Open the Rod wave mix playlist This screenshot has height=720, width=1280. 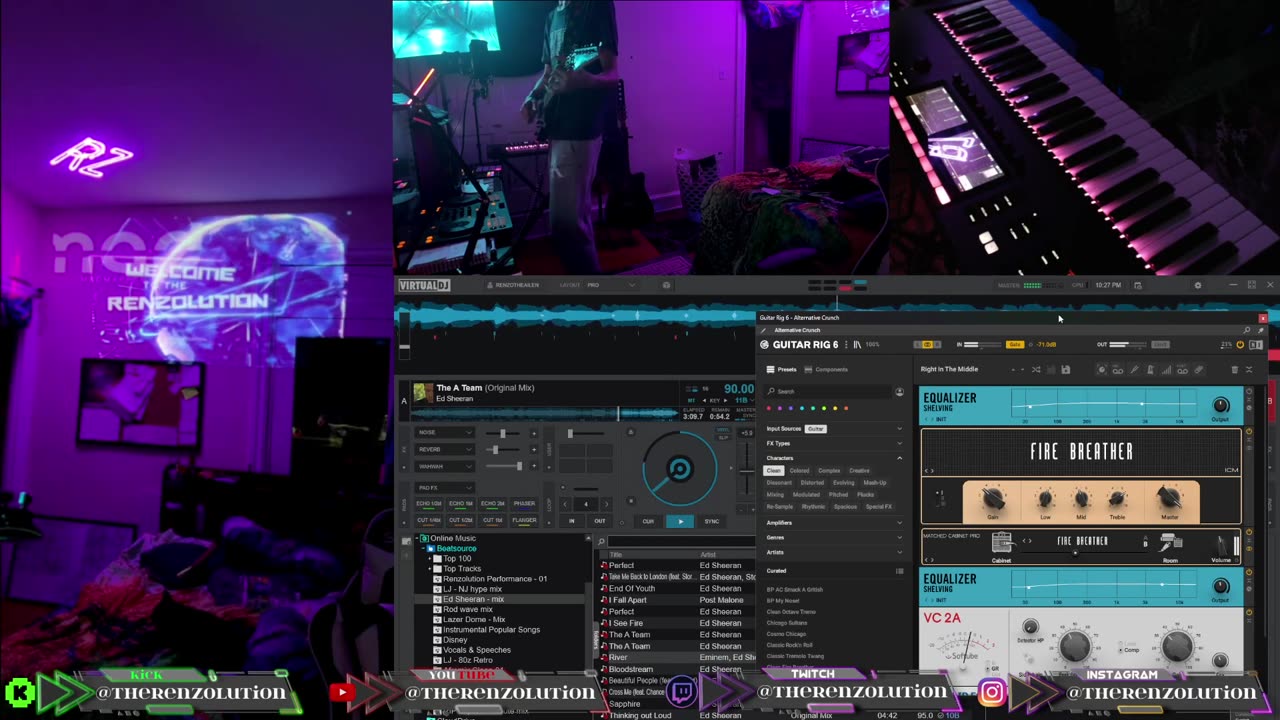pyautogui.click(x=467, y=609)
